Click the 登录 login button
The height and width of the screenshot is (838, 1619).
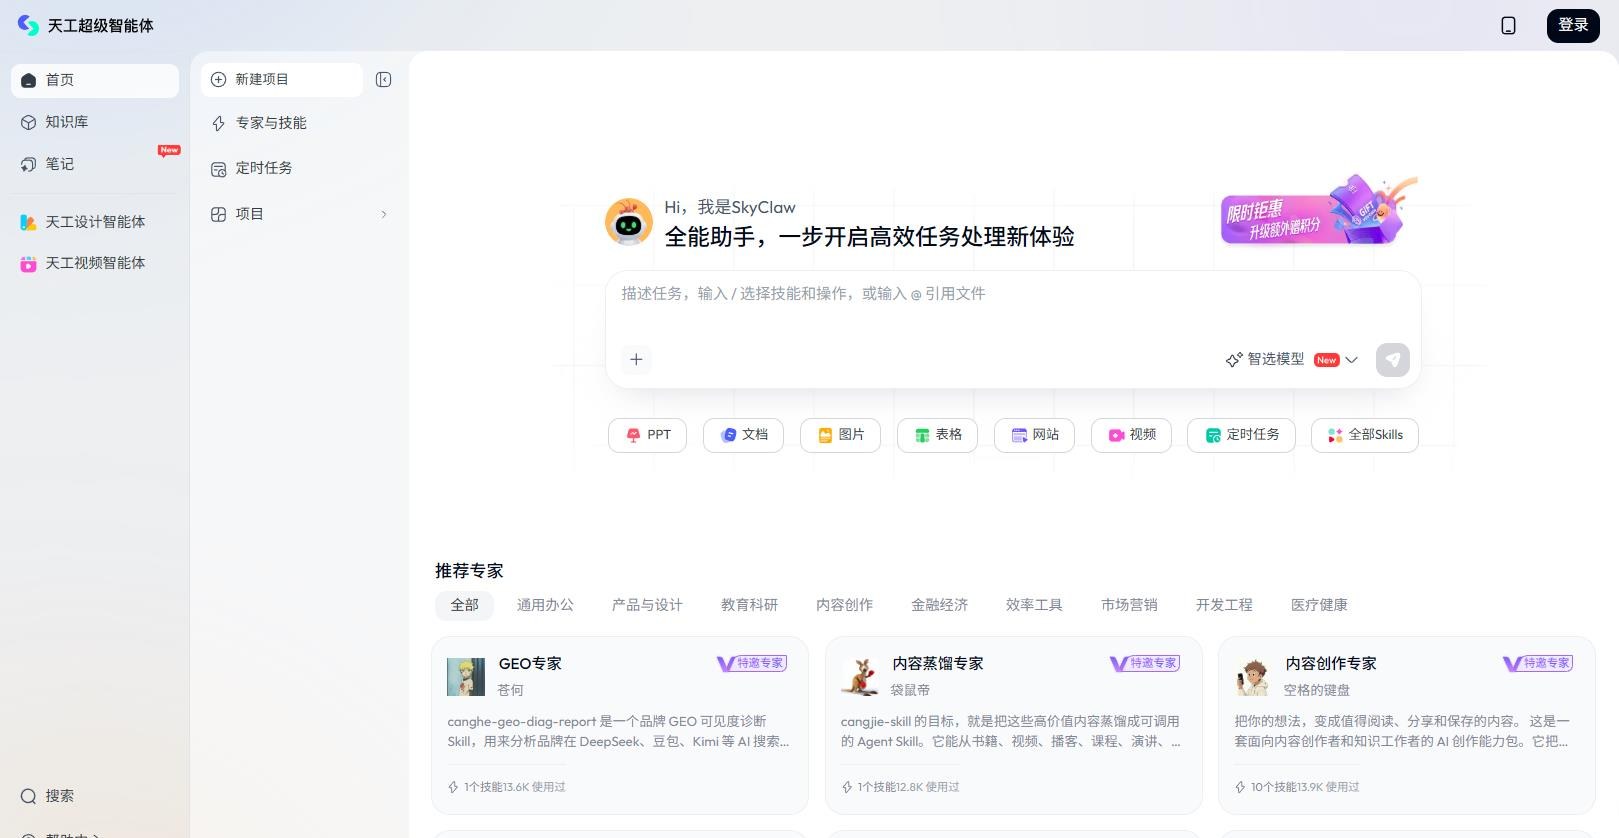tap(1573, 25)
